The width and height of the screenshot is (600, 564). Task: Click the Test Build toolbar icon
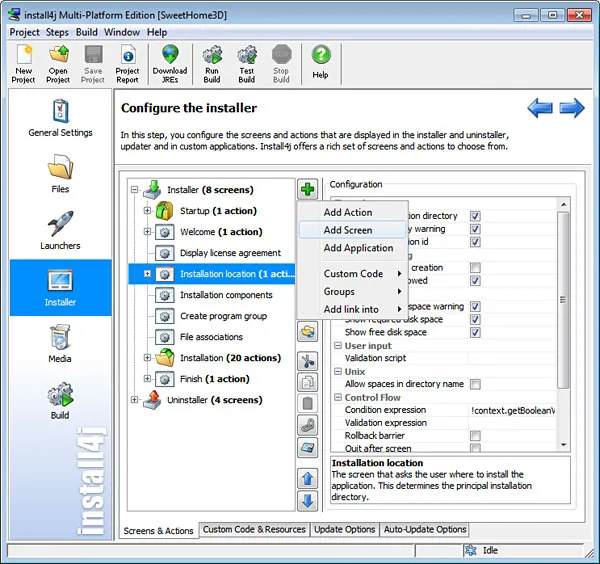click(247, 64)
